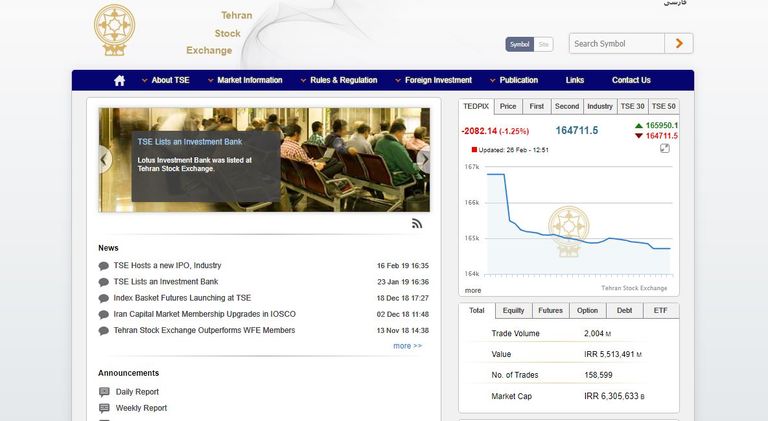
Task: Click more >> link under News
Action: (x=408, y=346)
